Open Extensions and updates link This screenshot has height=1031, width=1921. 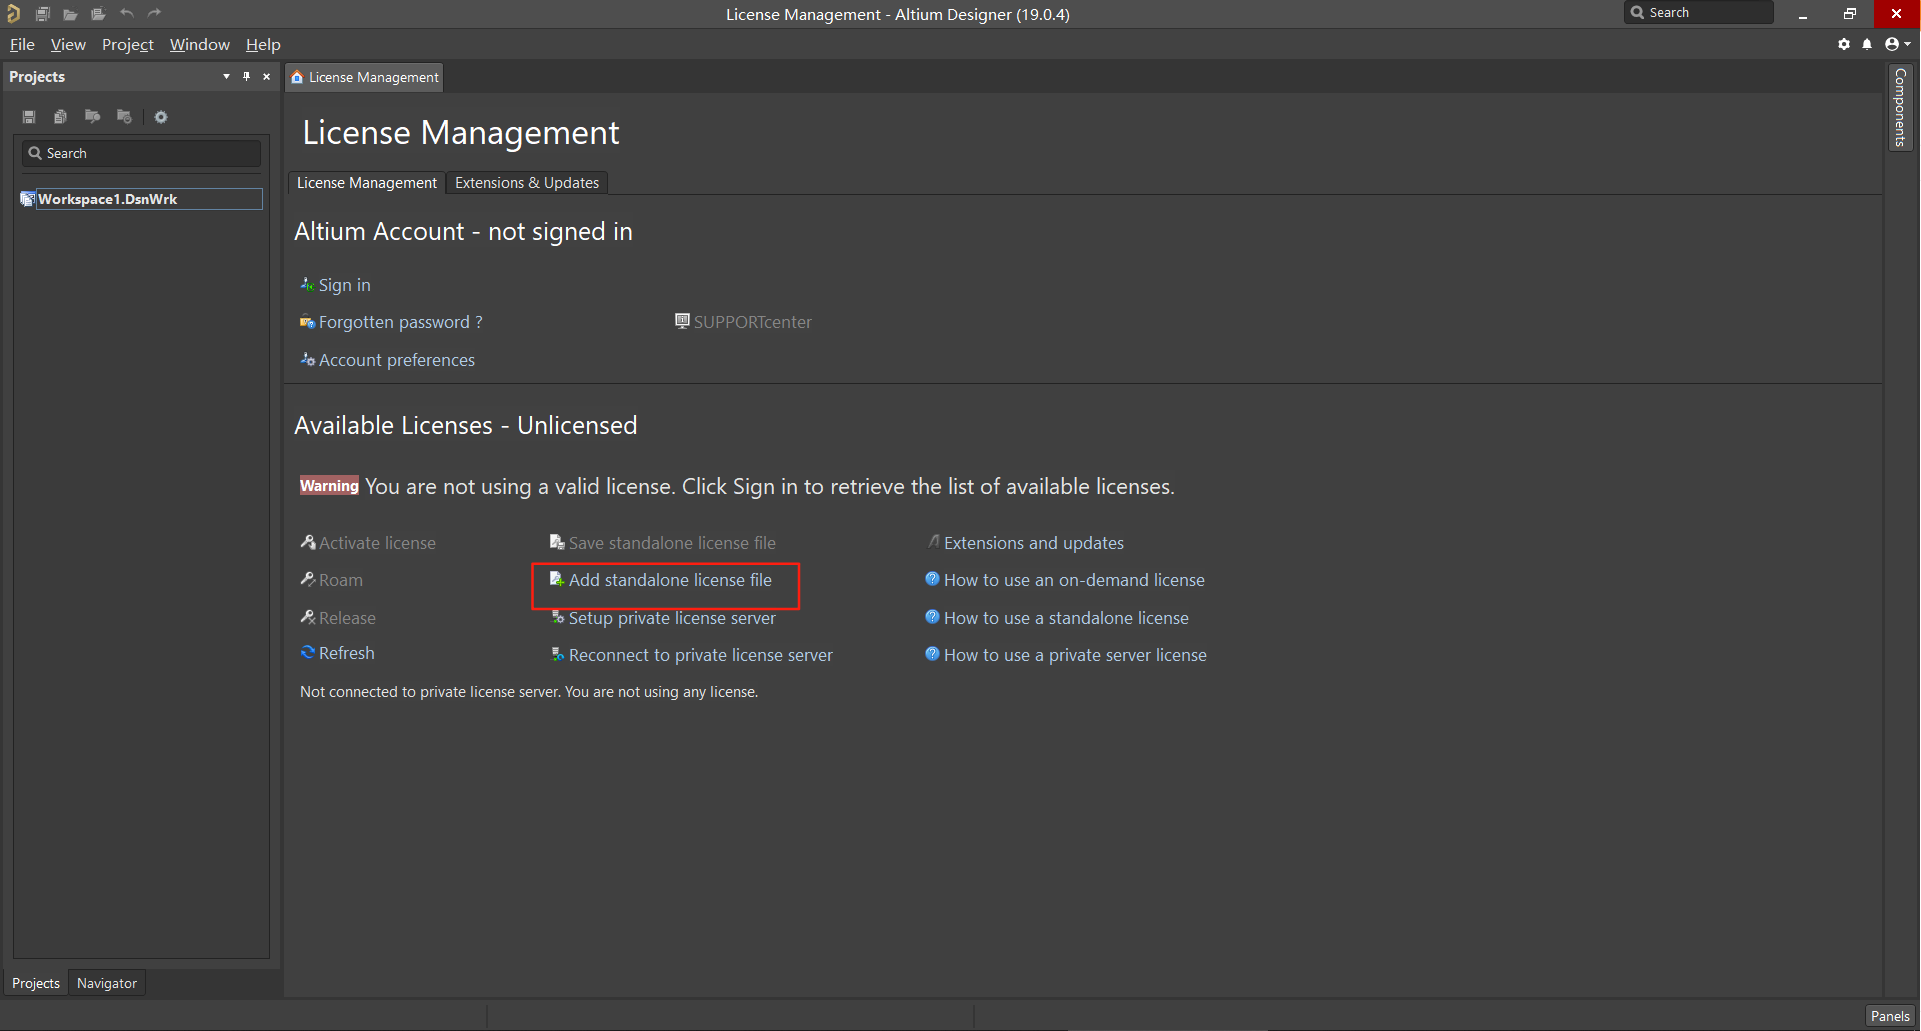(x=1025, y=543)
